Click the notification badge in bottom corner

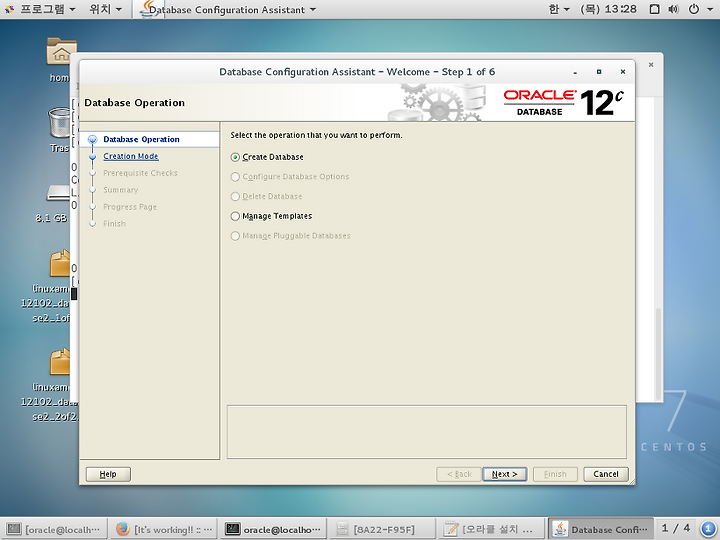[709, 529]
